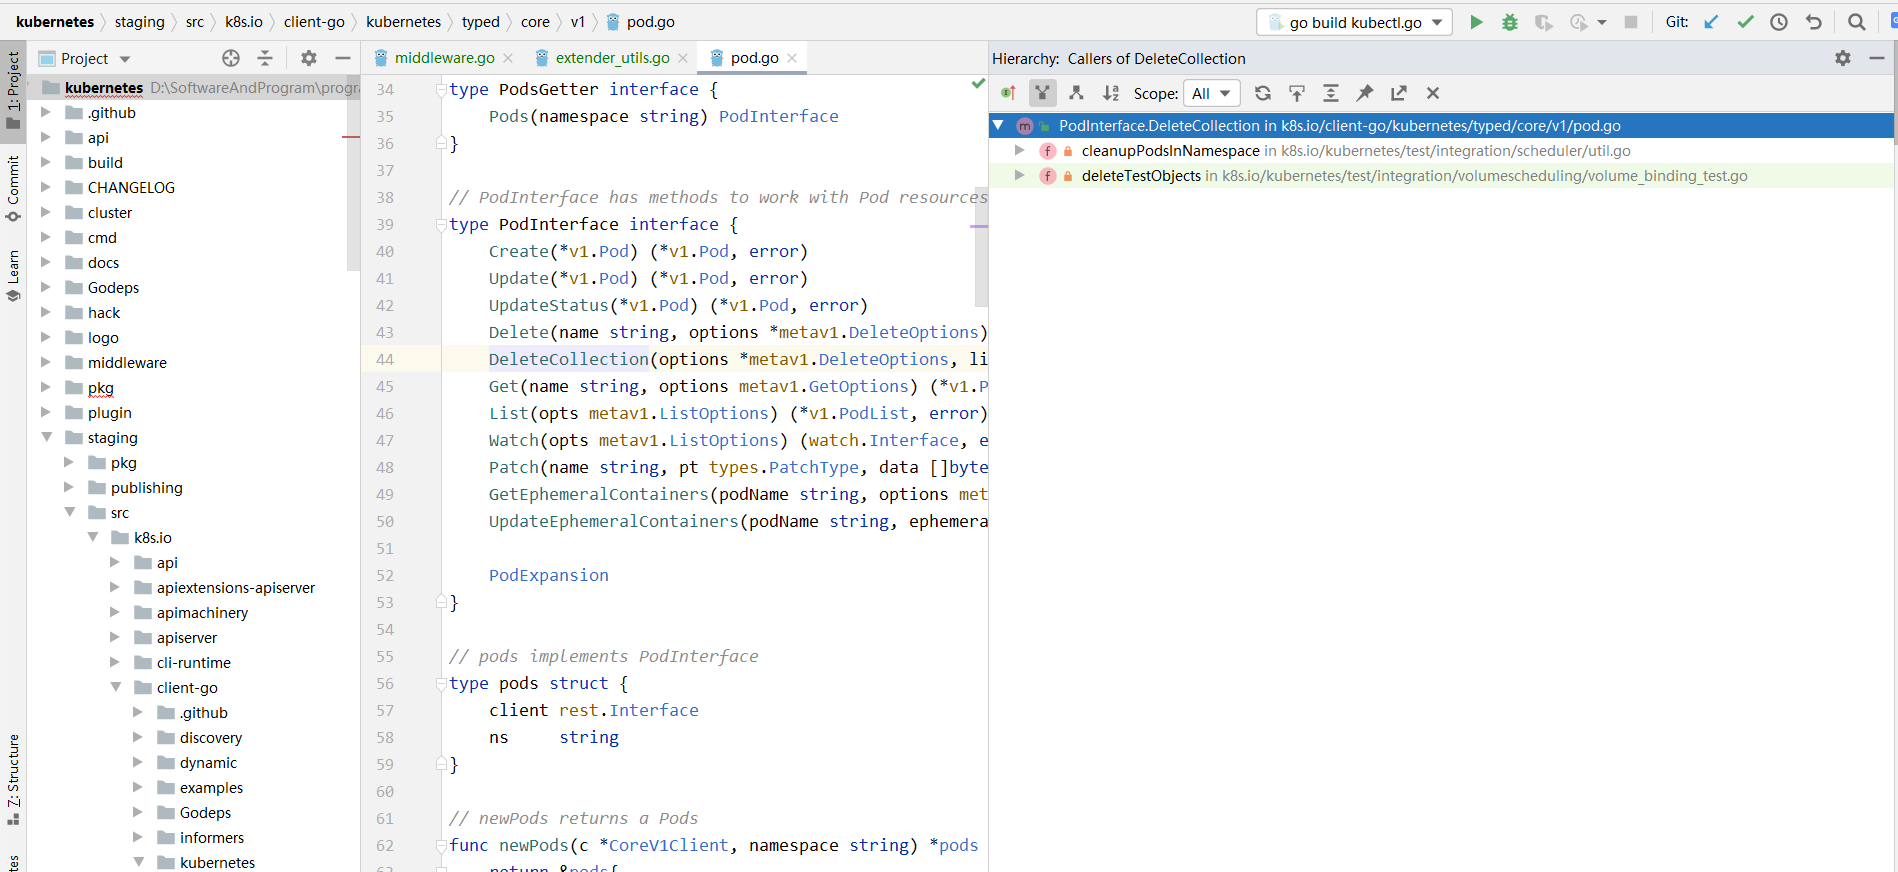
Task: Click the Project tree vertical scrollbar
Action: [353, 172]
